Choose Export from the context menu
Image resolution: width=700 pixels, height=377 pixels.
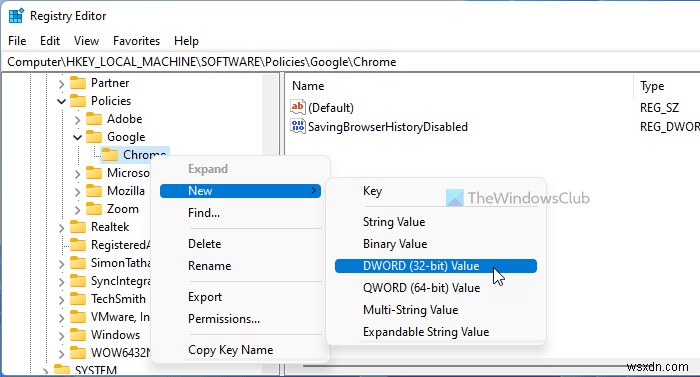tap(240, 297)
